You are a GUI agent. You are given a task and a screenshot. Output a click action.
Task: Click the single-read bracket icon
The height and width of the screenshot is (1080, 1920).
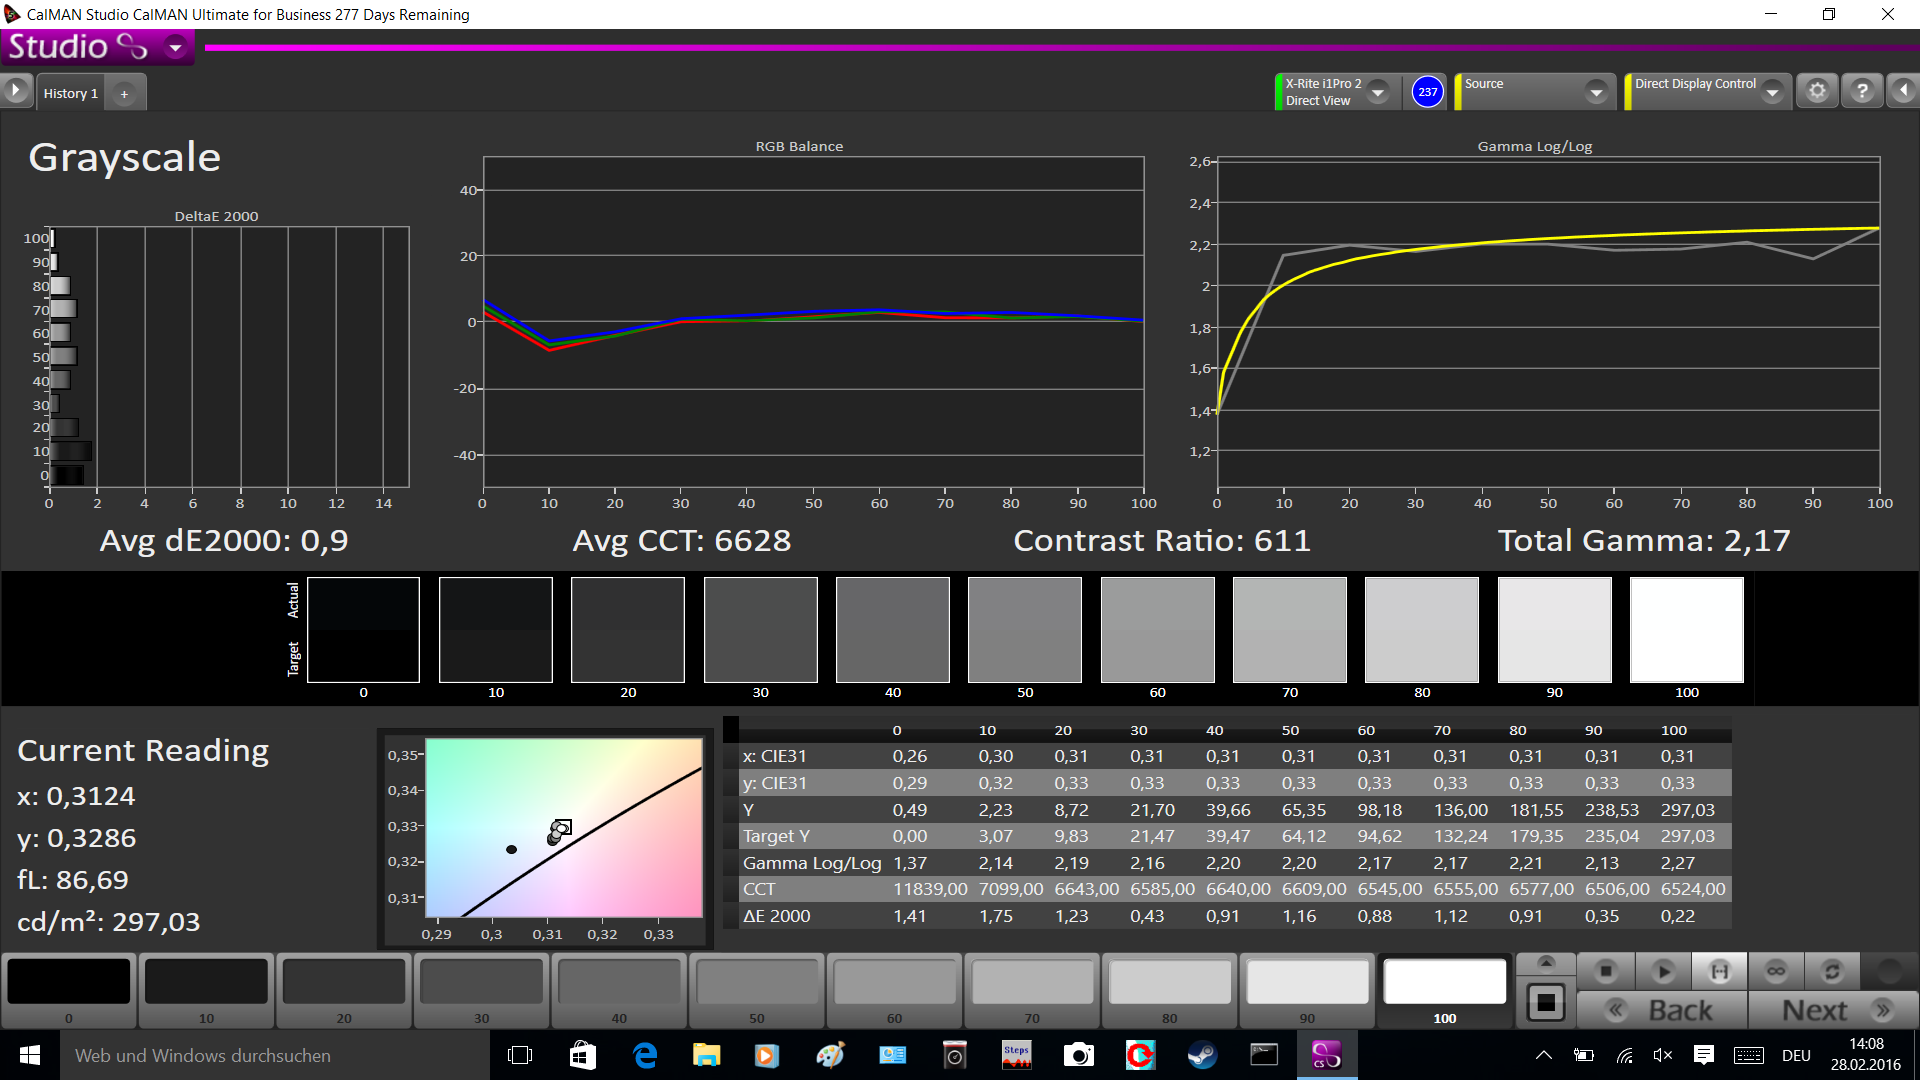pyautogui.click(x=1719, y=970)
